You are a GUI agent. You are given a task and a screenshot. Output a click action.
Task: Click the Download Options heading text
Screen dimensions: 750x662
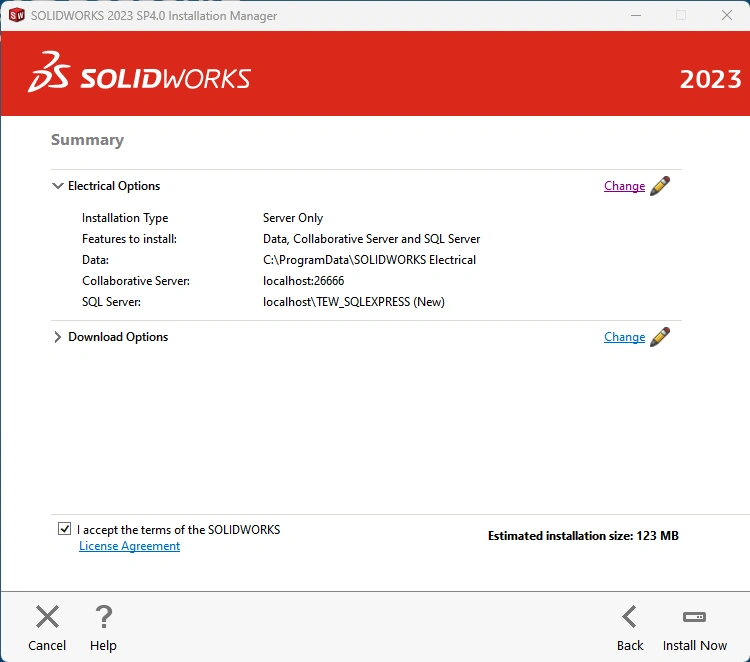[118, 337]
